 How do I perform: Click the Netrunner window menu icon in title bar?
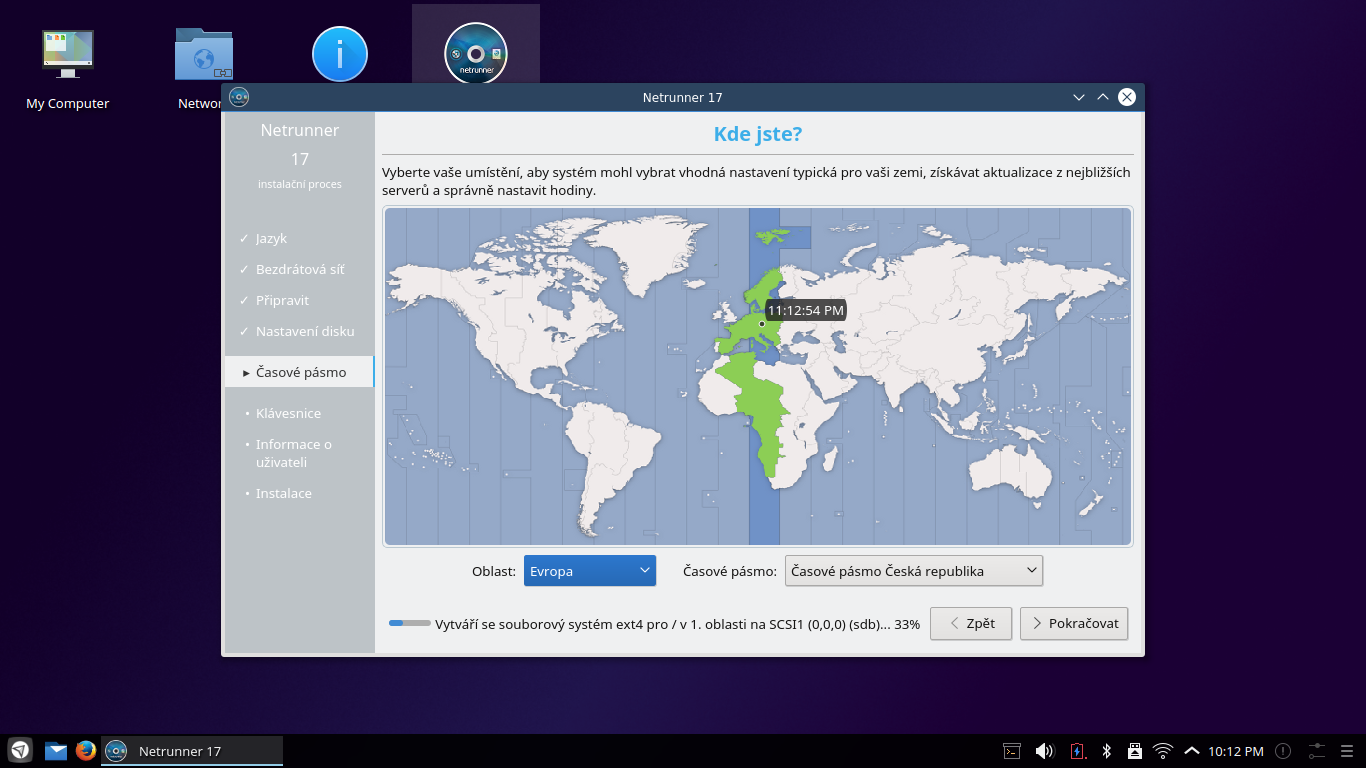pyautogui.click(x=239, y=97)
